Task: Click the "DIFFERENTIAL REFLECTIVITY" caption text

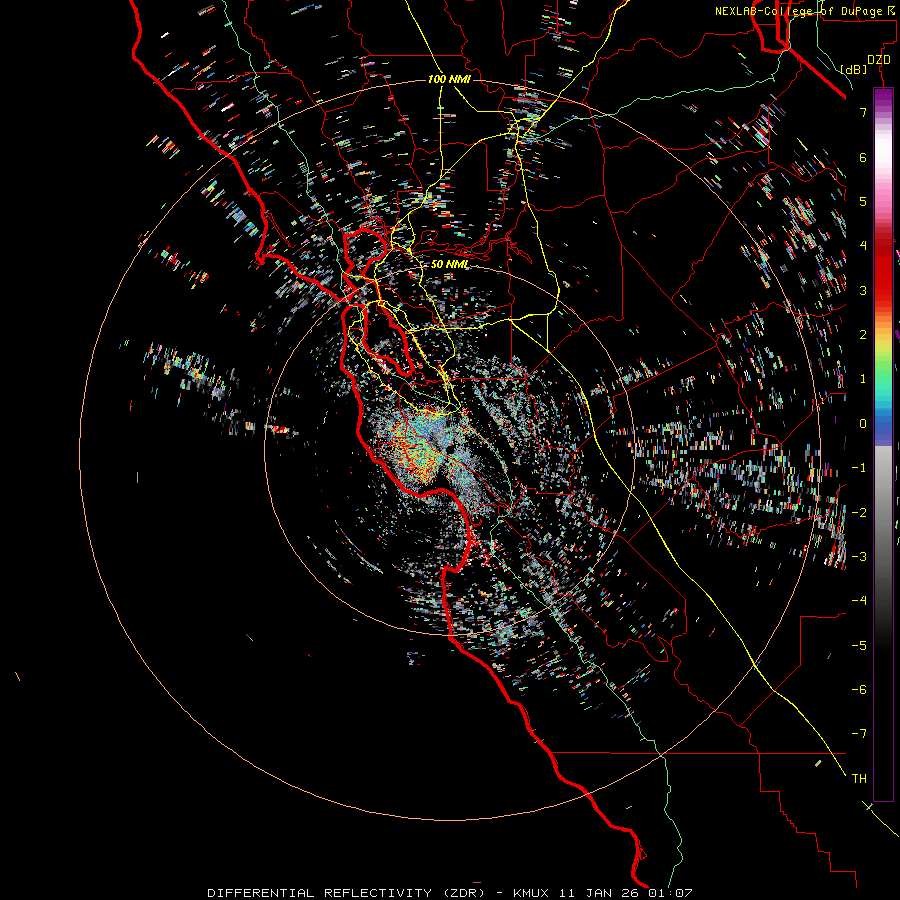Action: pyautogui.click(x=319, y=893)
